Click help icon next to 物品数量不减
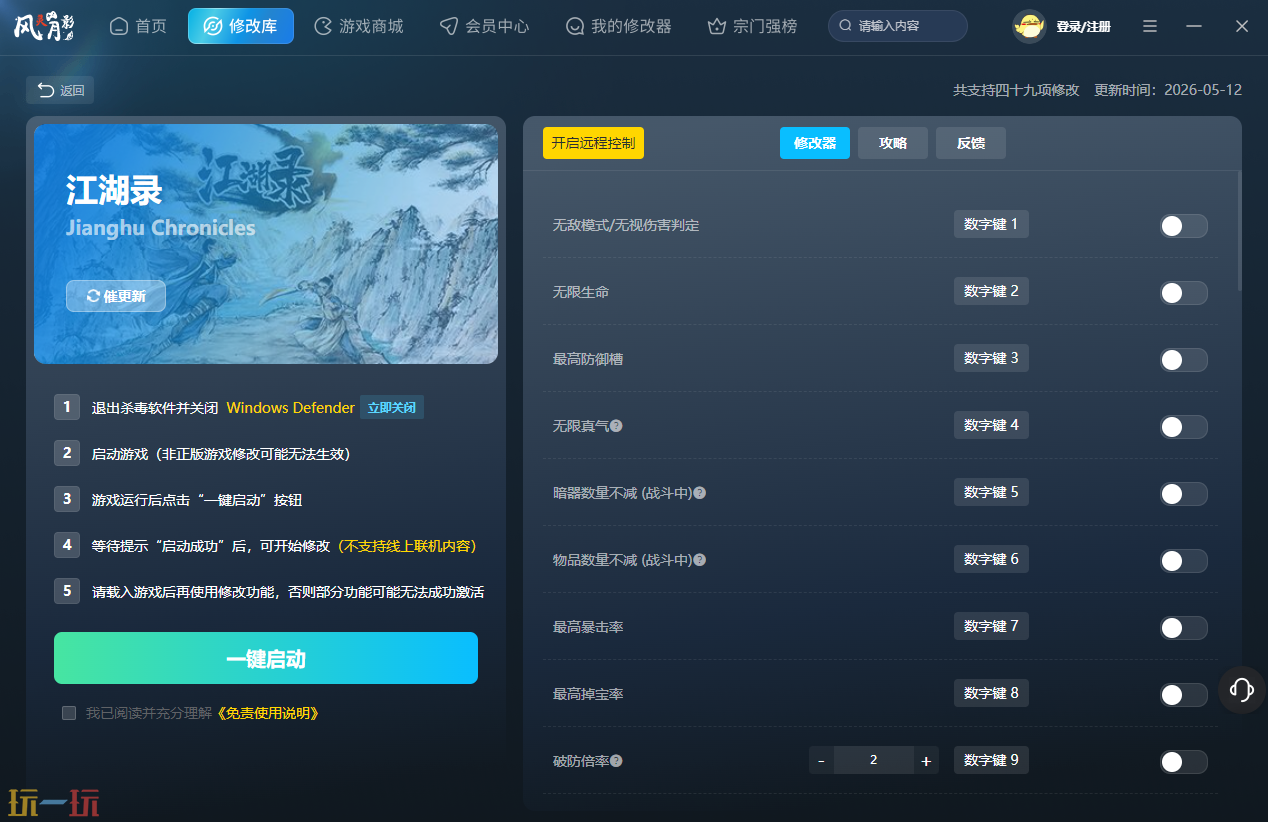 pyautogui.click(x=700, y=560)
